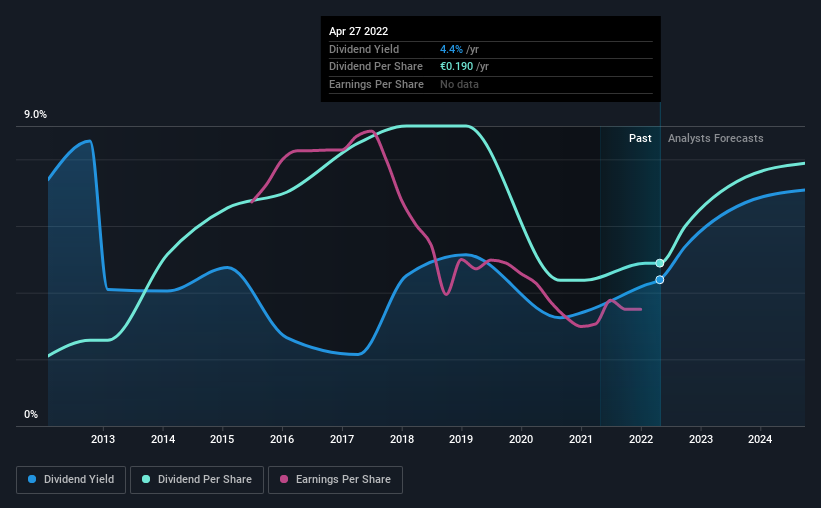The width and height of the screenshot is (821, 508).
Task: Click the blue Dividend Yield legend dot
Action: (32, 479)
